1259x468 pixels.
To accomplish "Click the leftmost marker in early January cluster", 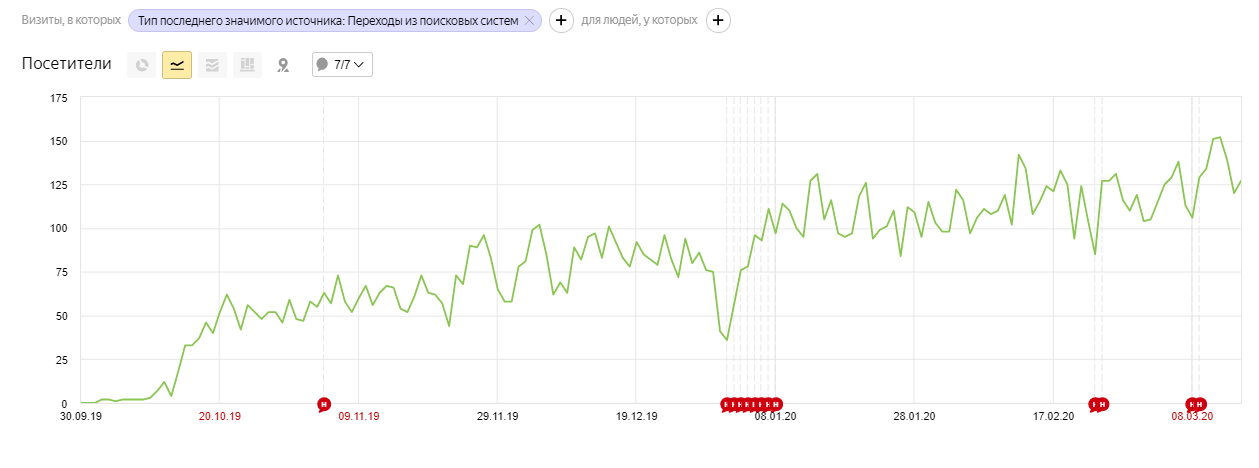I will pos(727,404).
